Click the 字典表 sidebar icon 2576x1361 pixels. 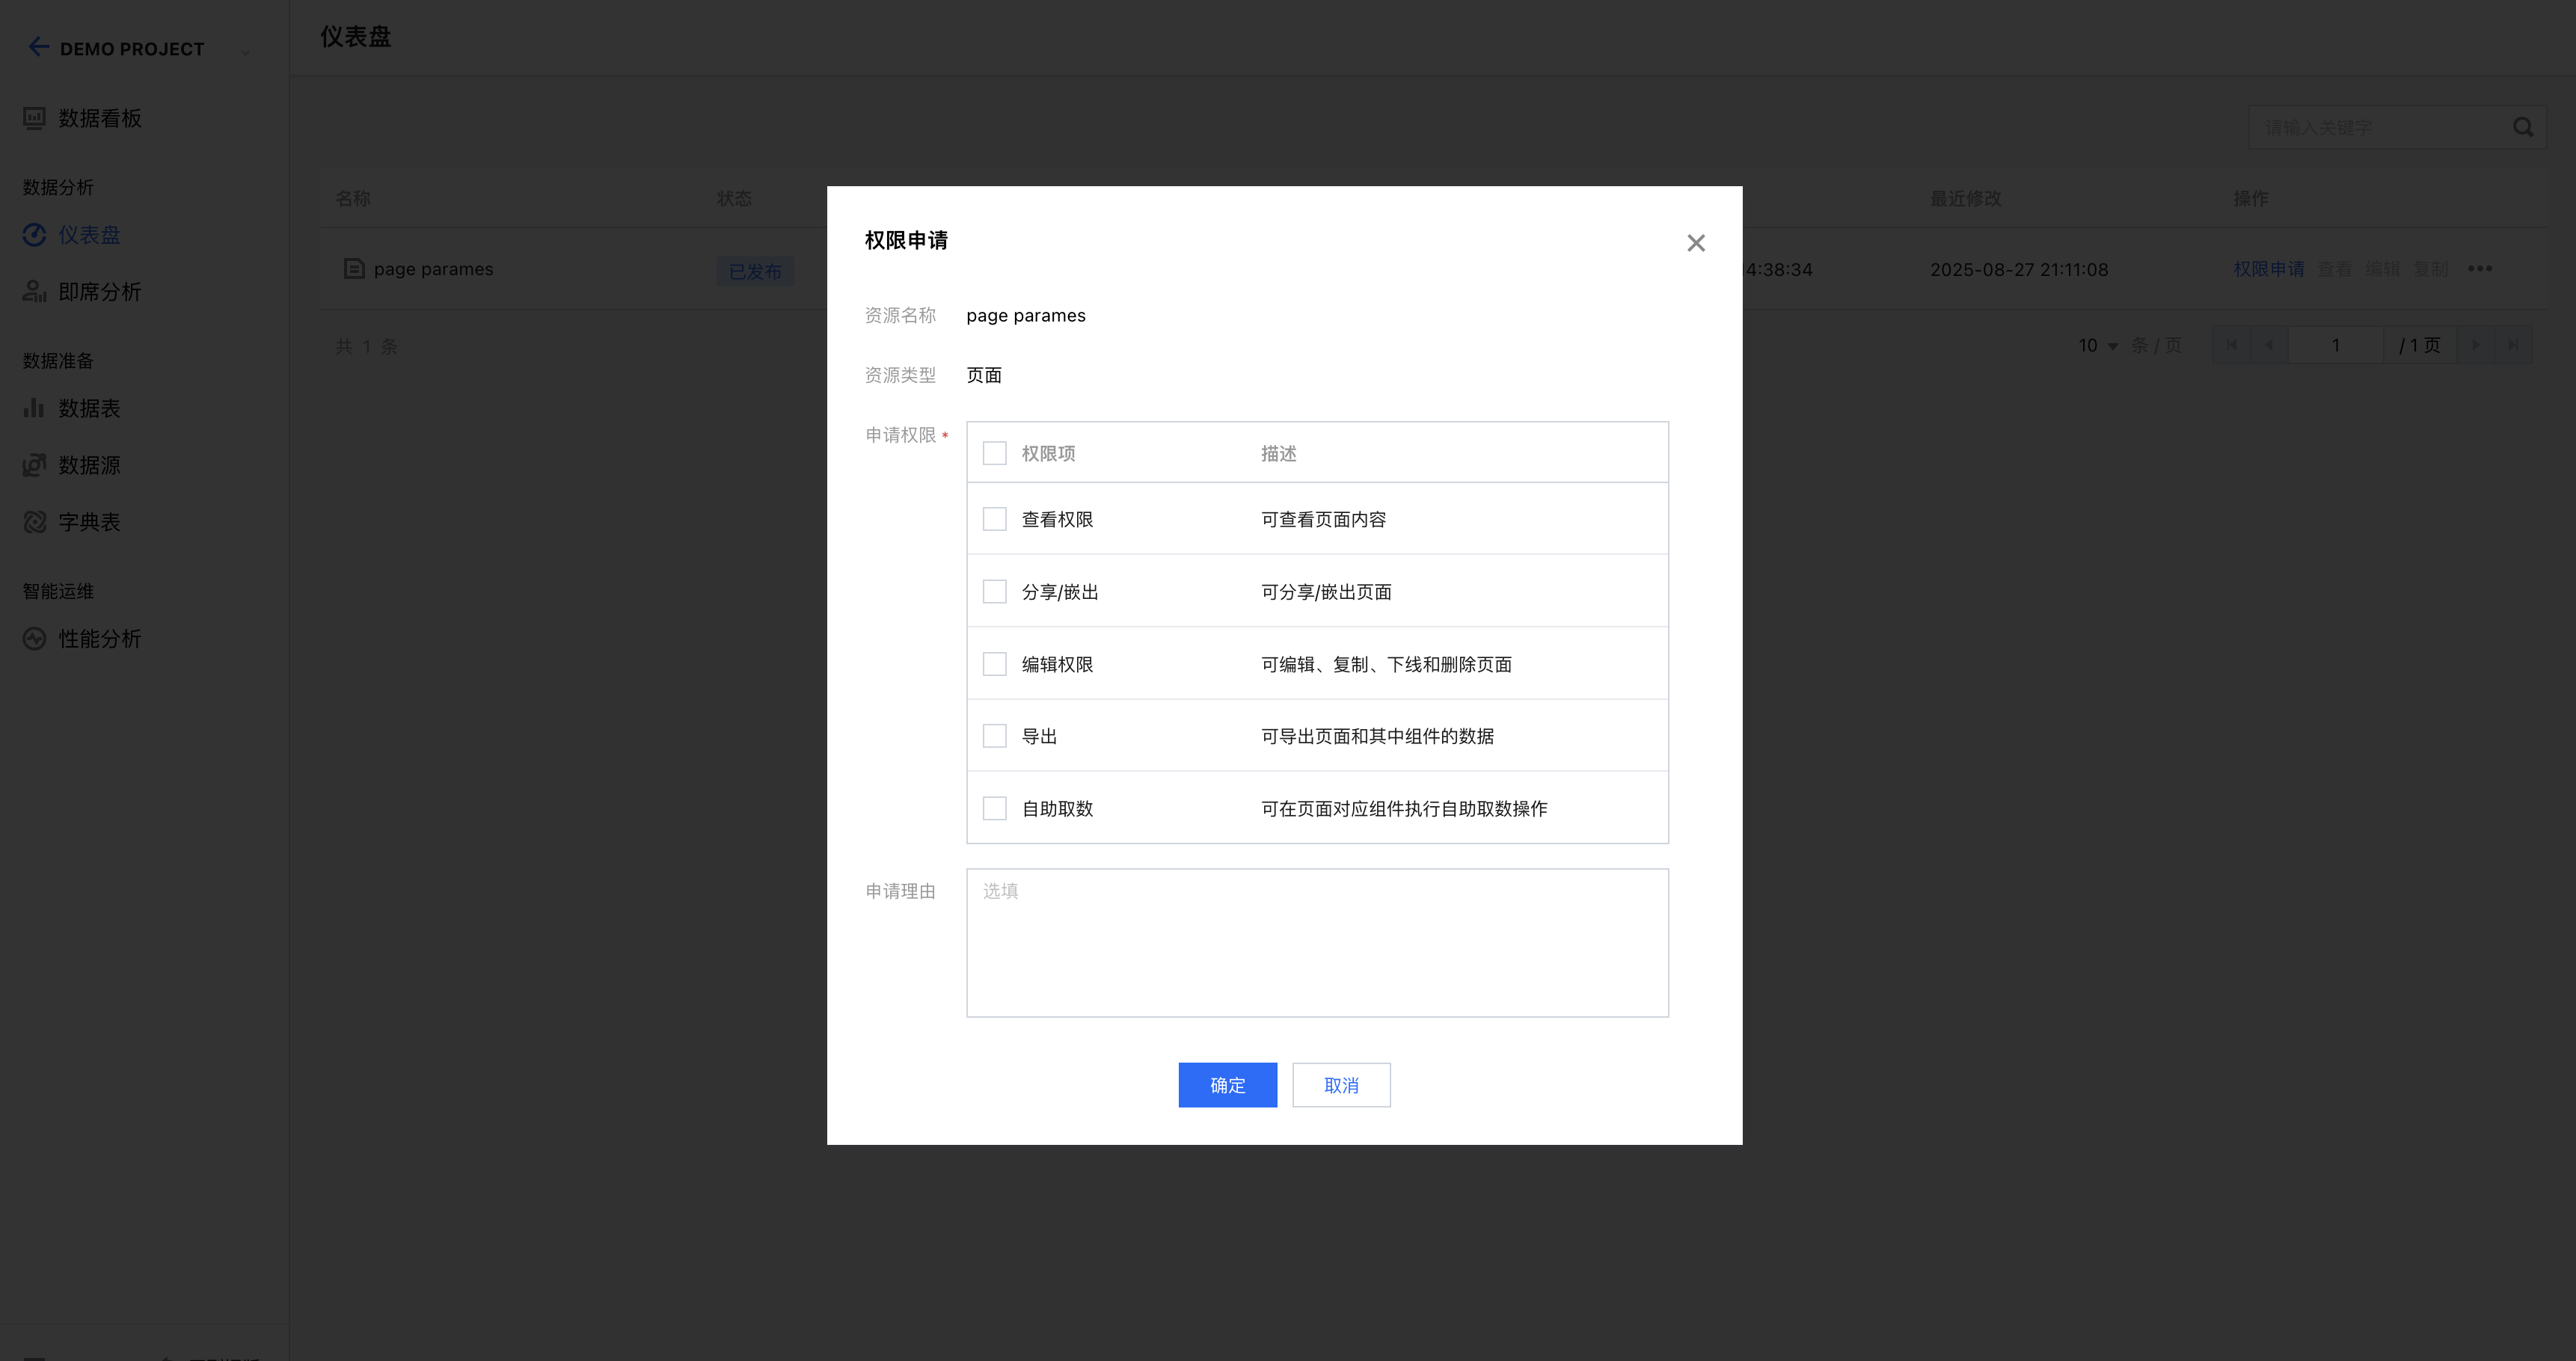[x=34, y=522]
